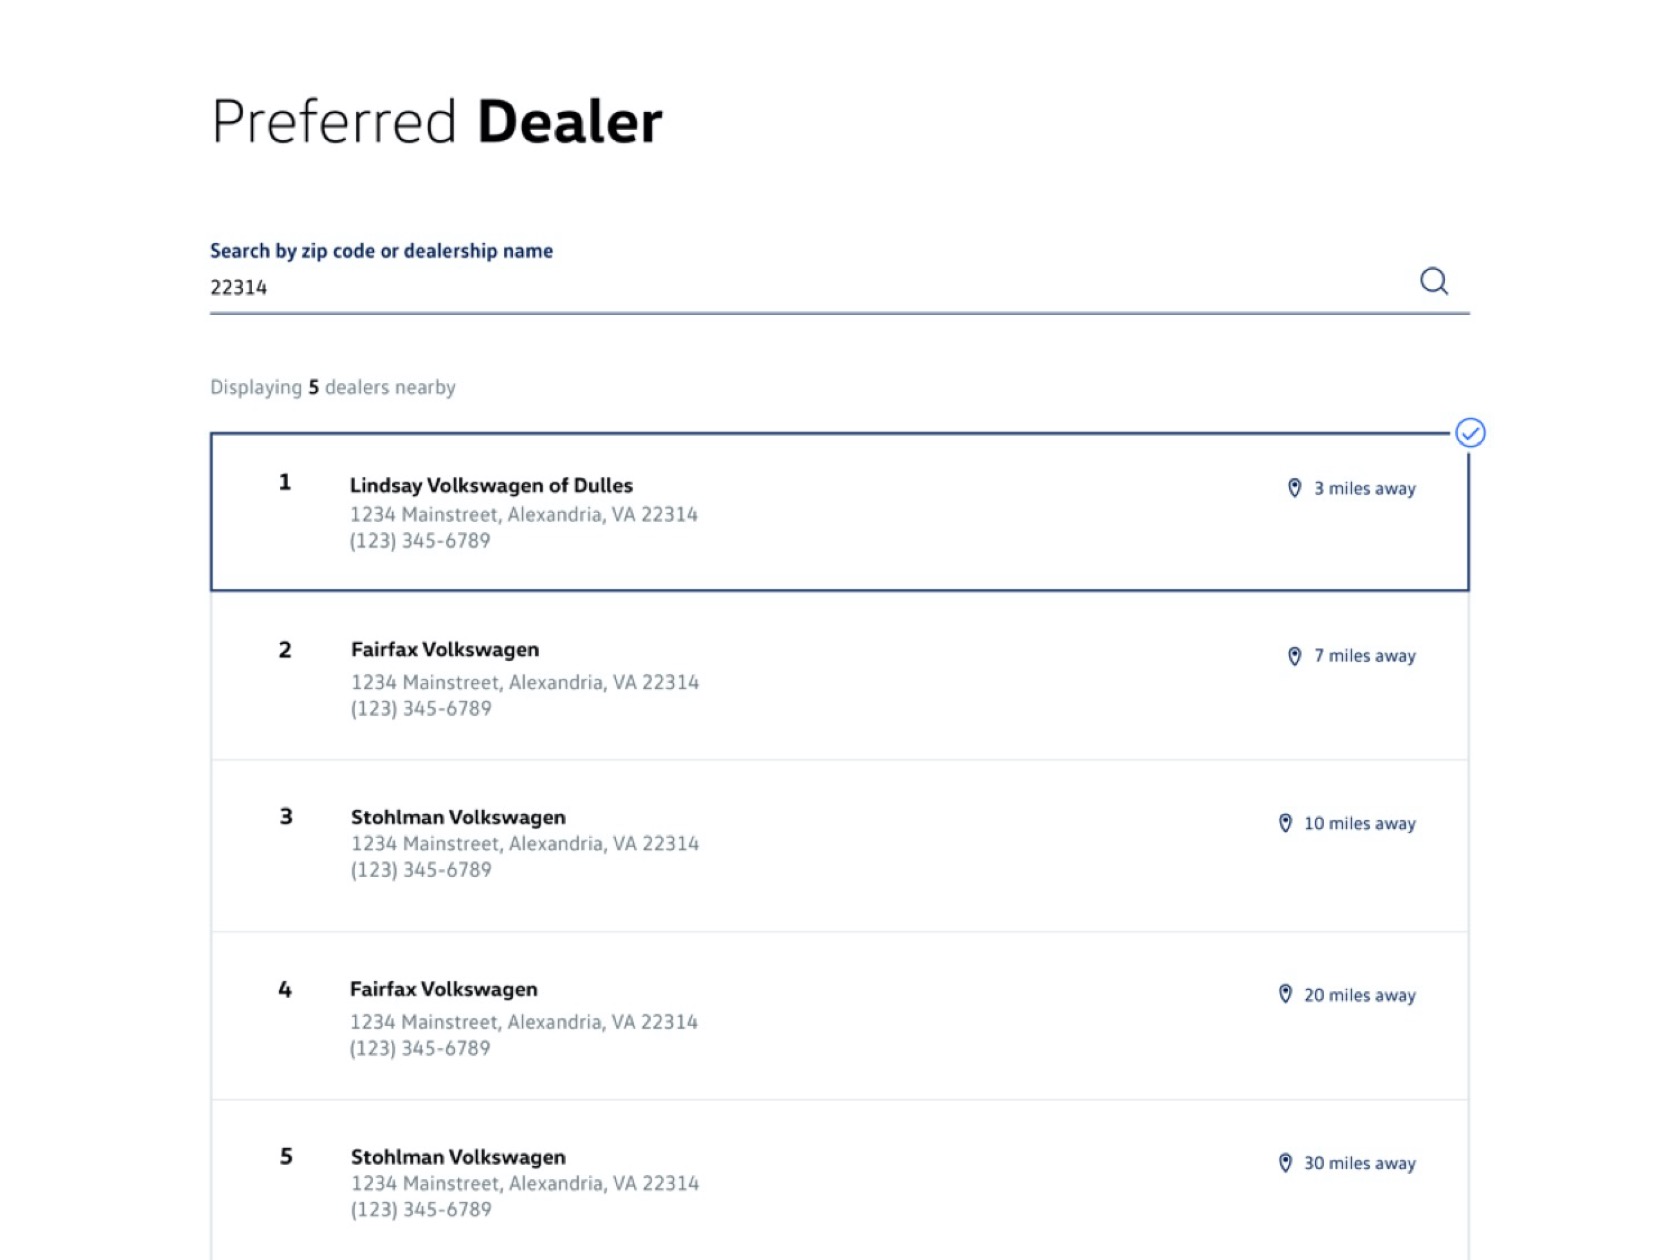Click the "20 miles away" distance text
This screenshot has width=1680, height=1260.
coord(1359,995)
